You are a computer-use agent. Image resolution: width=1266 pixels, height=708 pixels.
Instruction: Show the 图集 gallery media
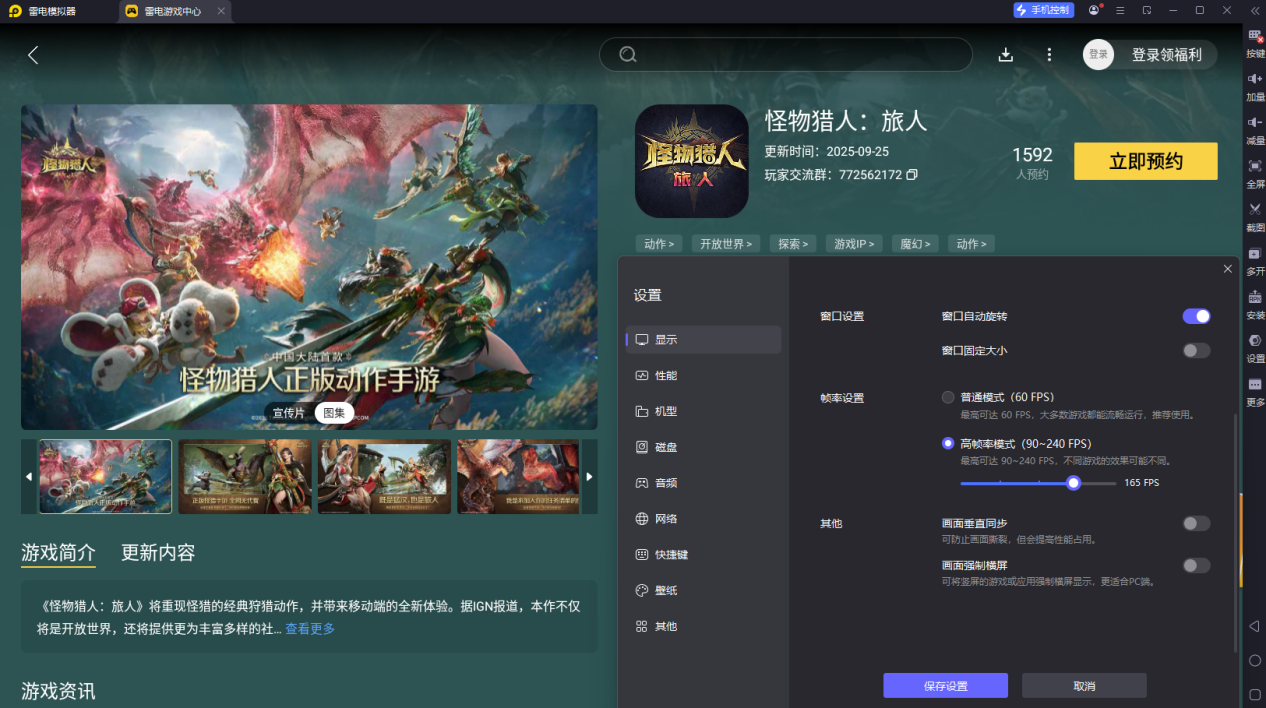point(334,413)
